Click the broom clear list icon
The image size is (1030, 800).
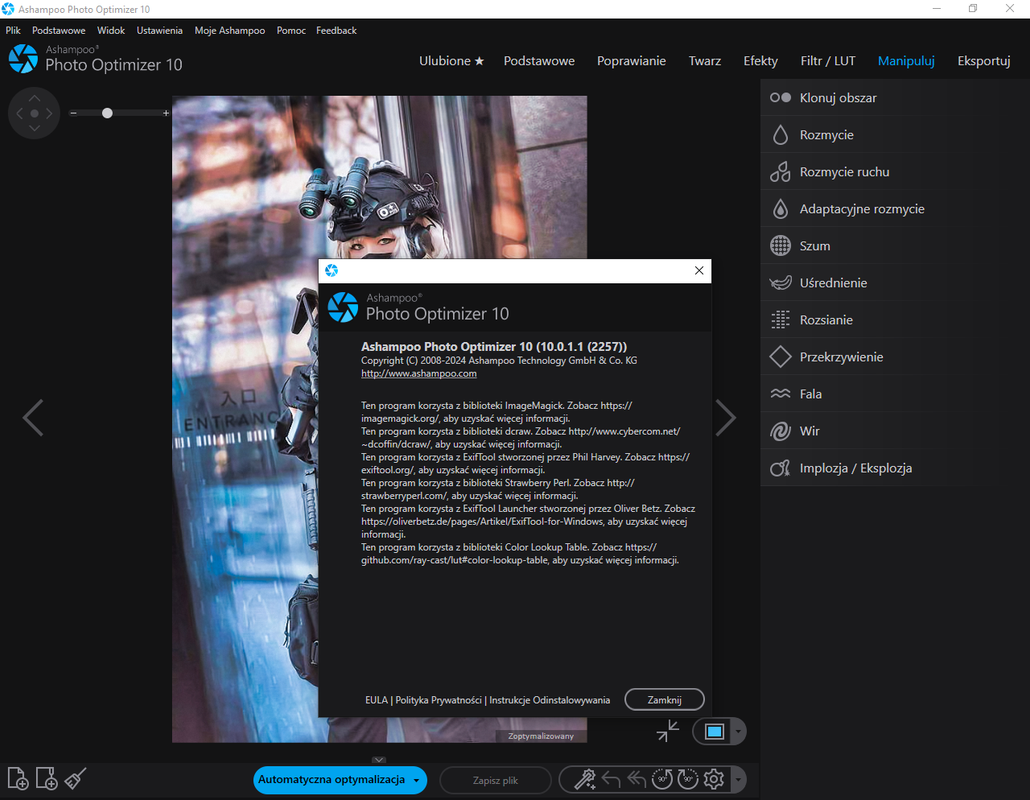(x=75, y=778)
